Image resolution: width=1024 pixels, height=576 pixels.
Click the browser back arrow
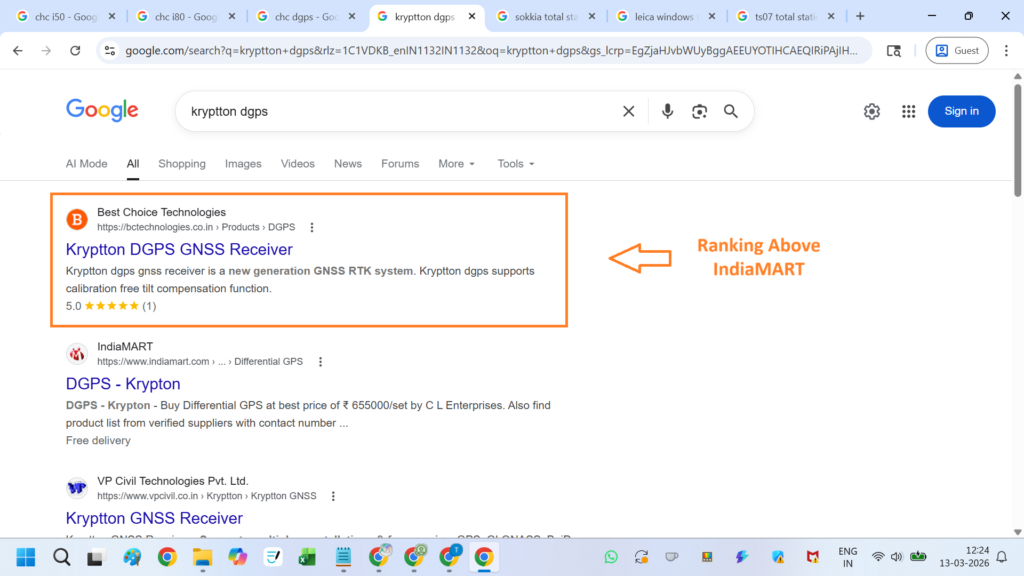16,50
